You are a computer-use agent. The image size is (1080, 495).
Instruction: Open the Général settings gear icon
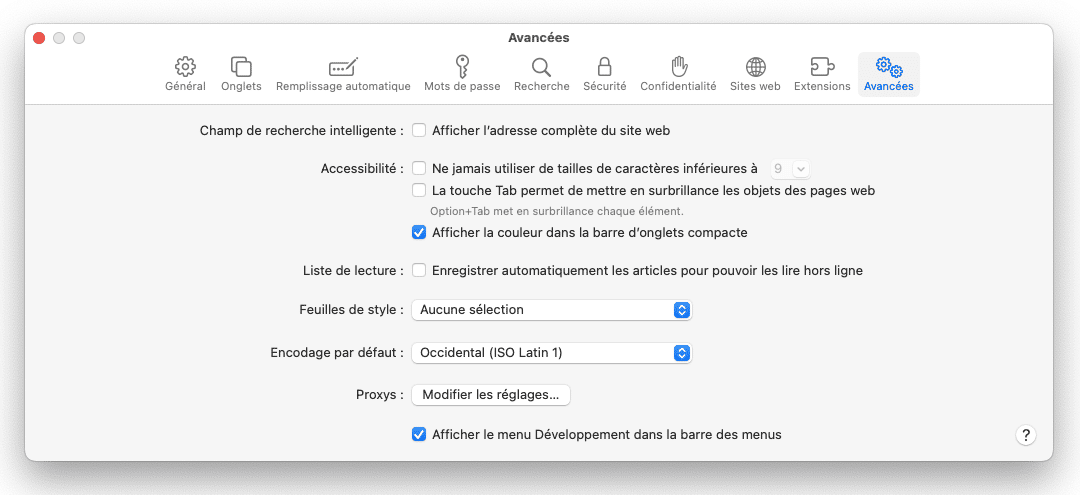tap(185, 67)
